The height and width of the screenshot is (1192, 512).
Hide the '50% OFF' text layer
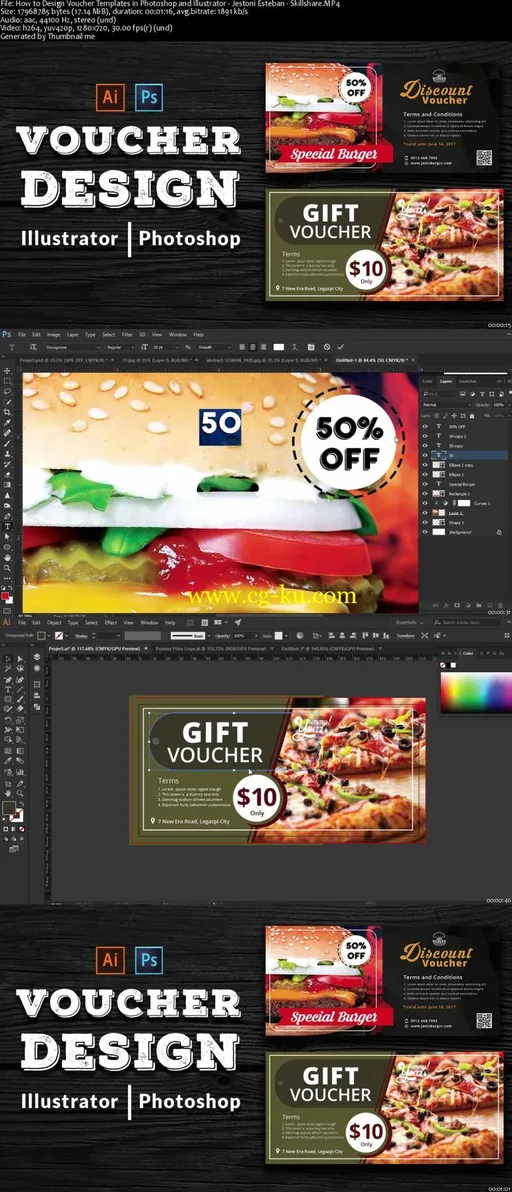(425, 426)
